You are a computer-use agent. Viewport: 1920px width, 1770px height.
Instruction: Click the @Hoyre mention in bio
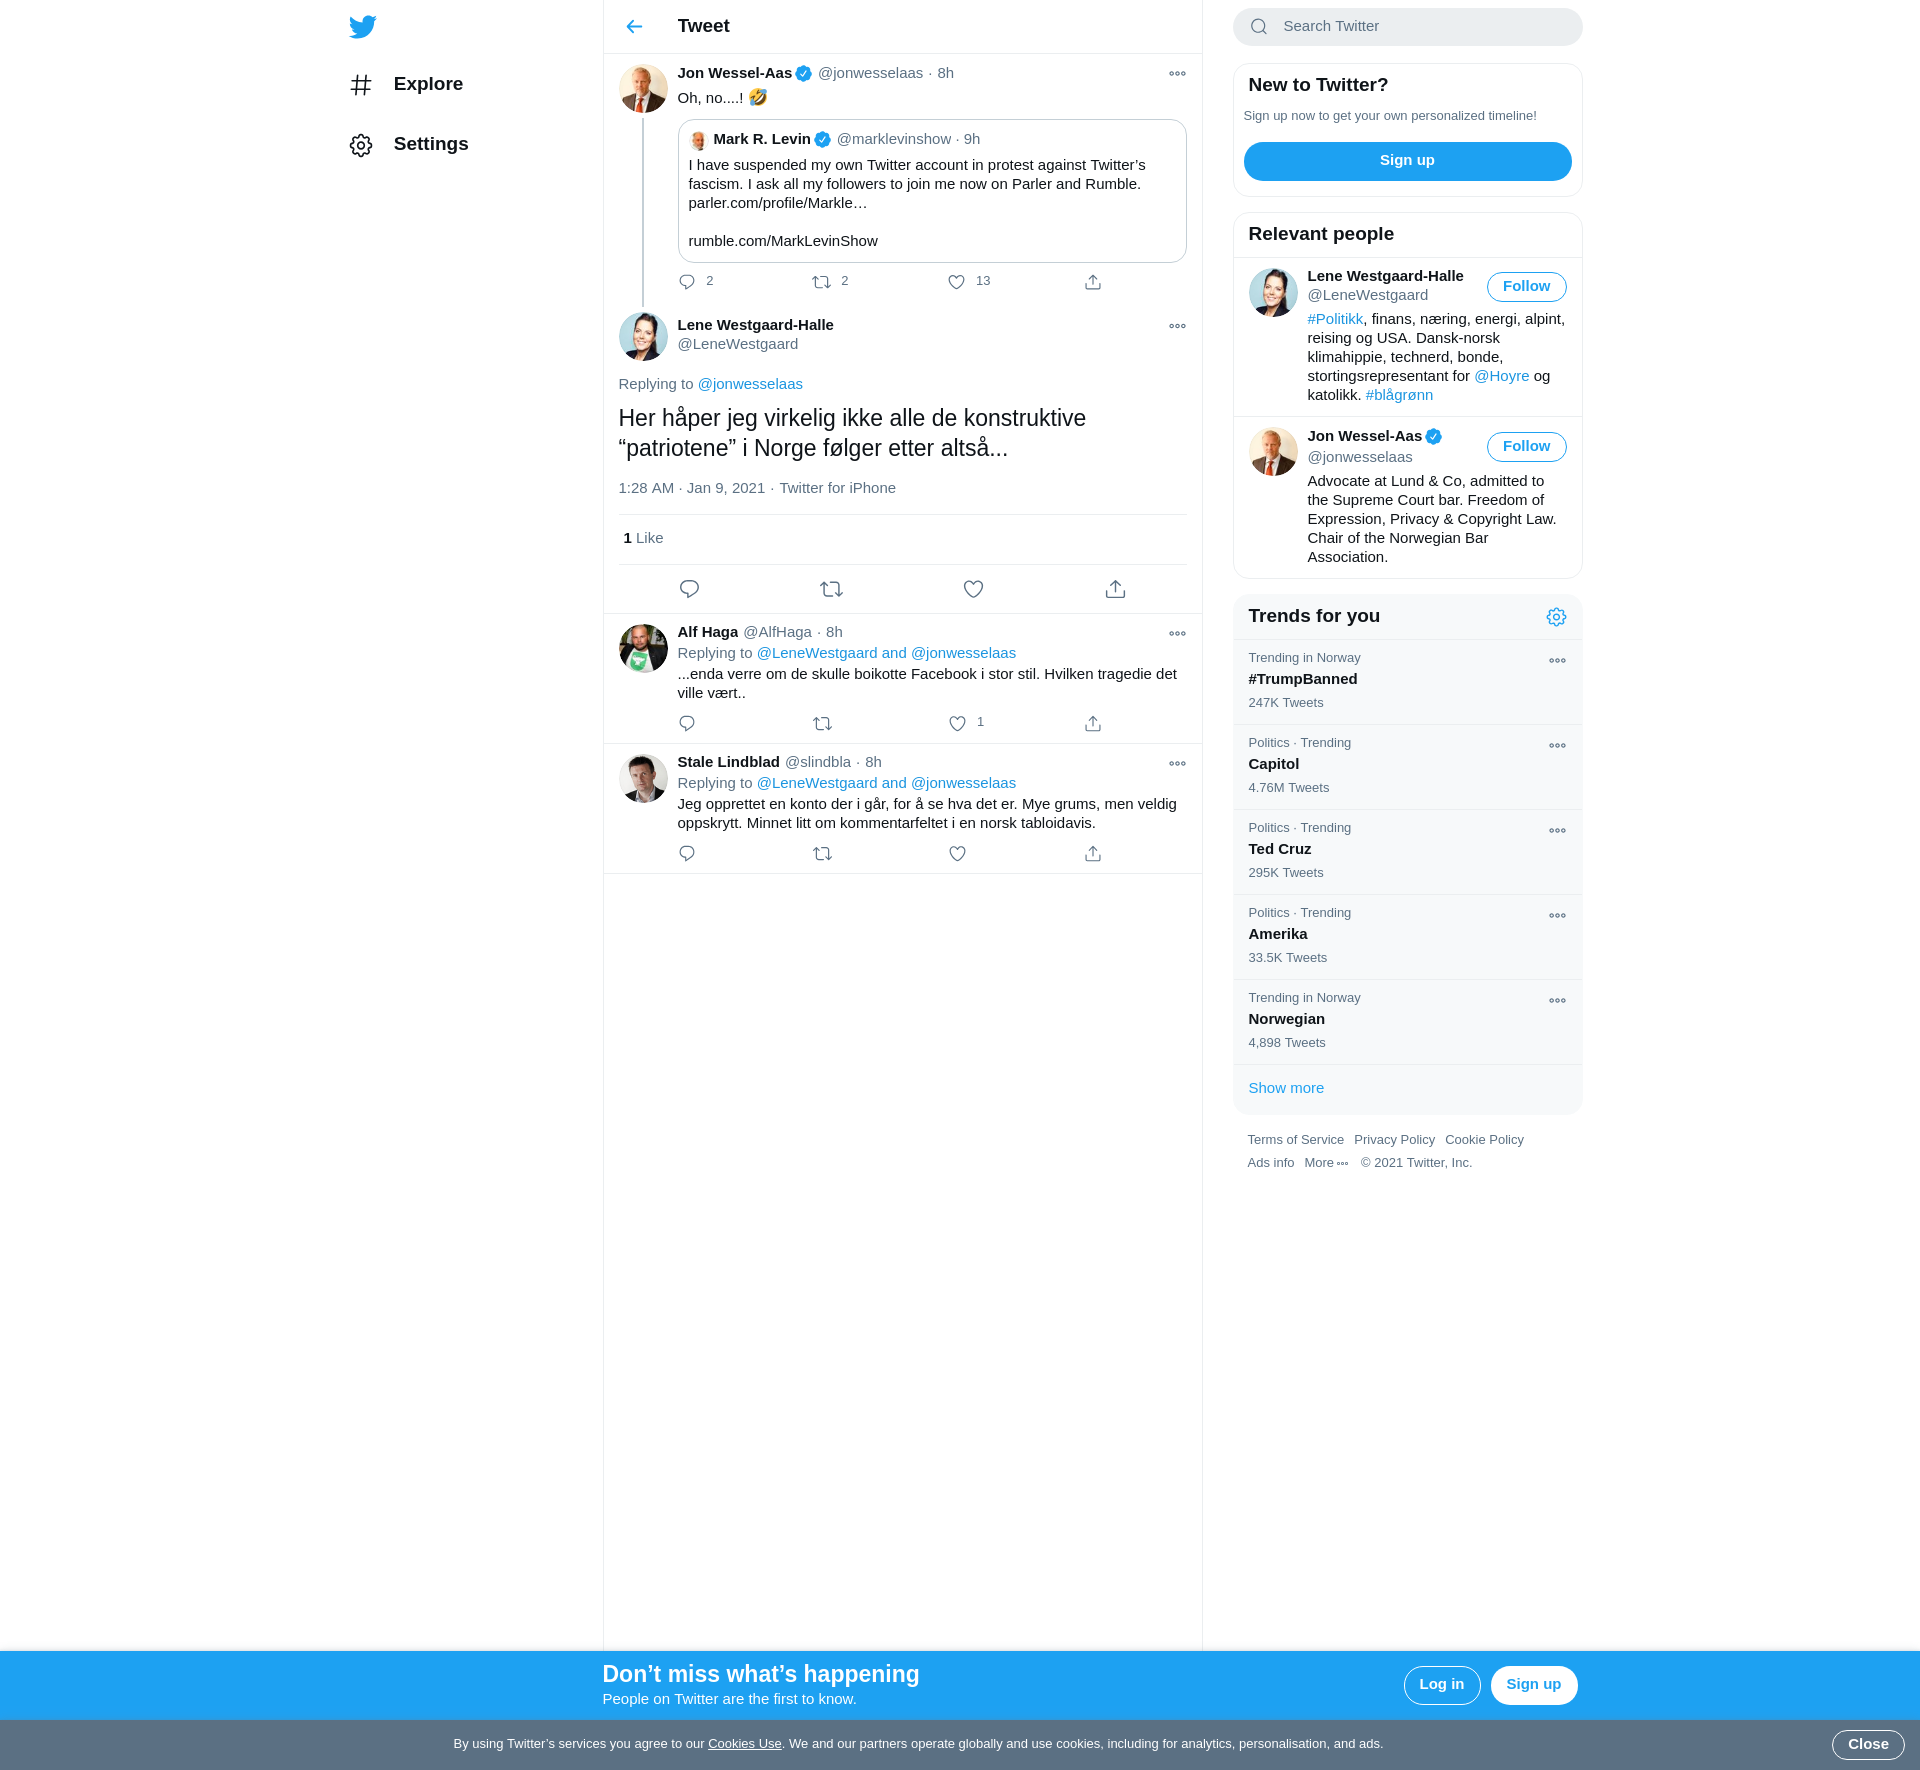tap(1501, 376)
